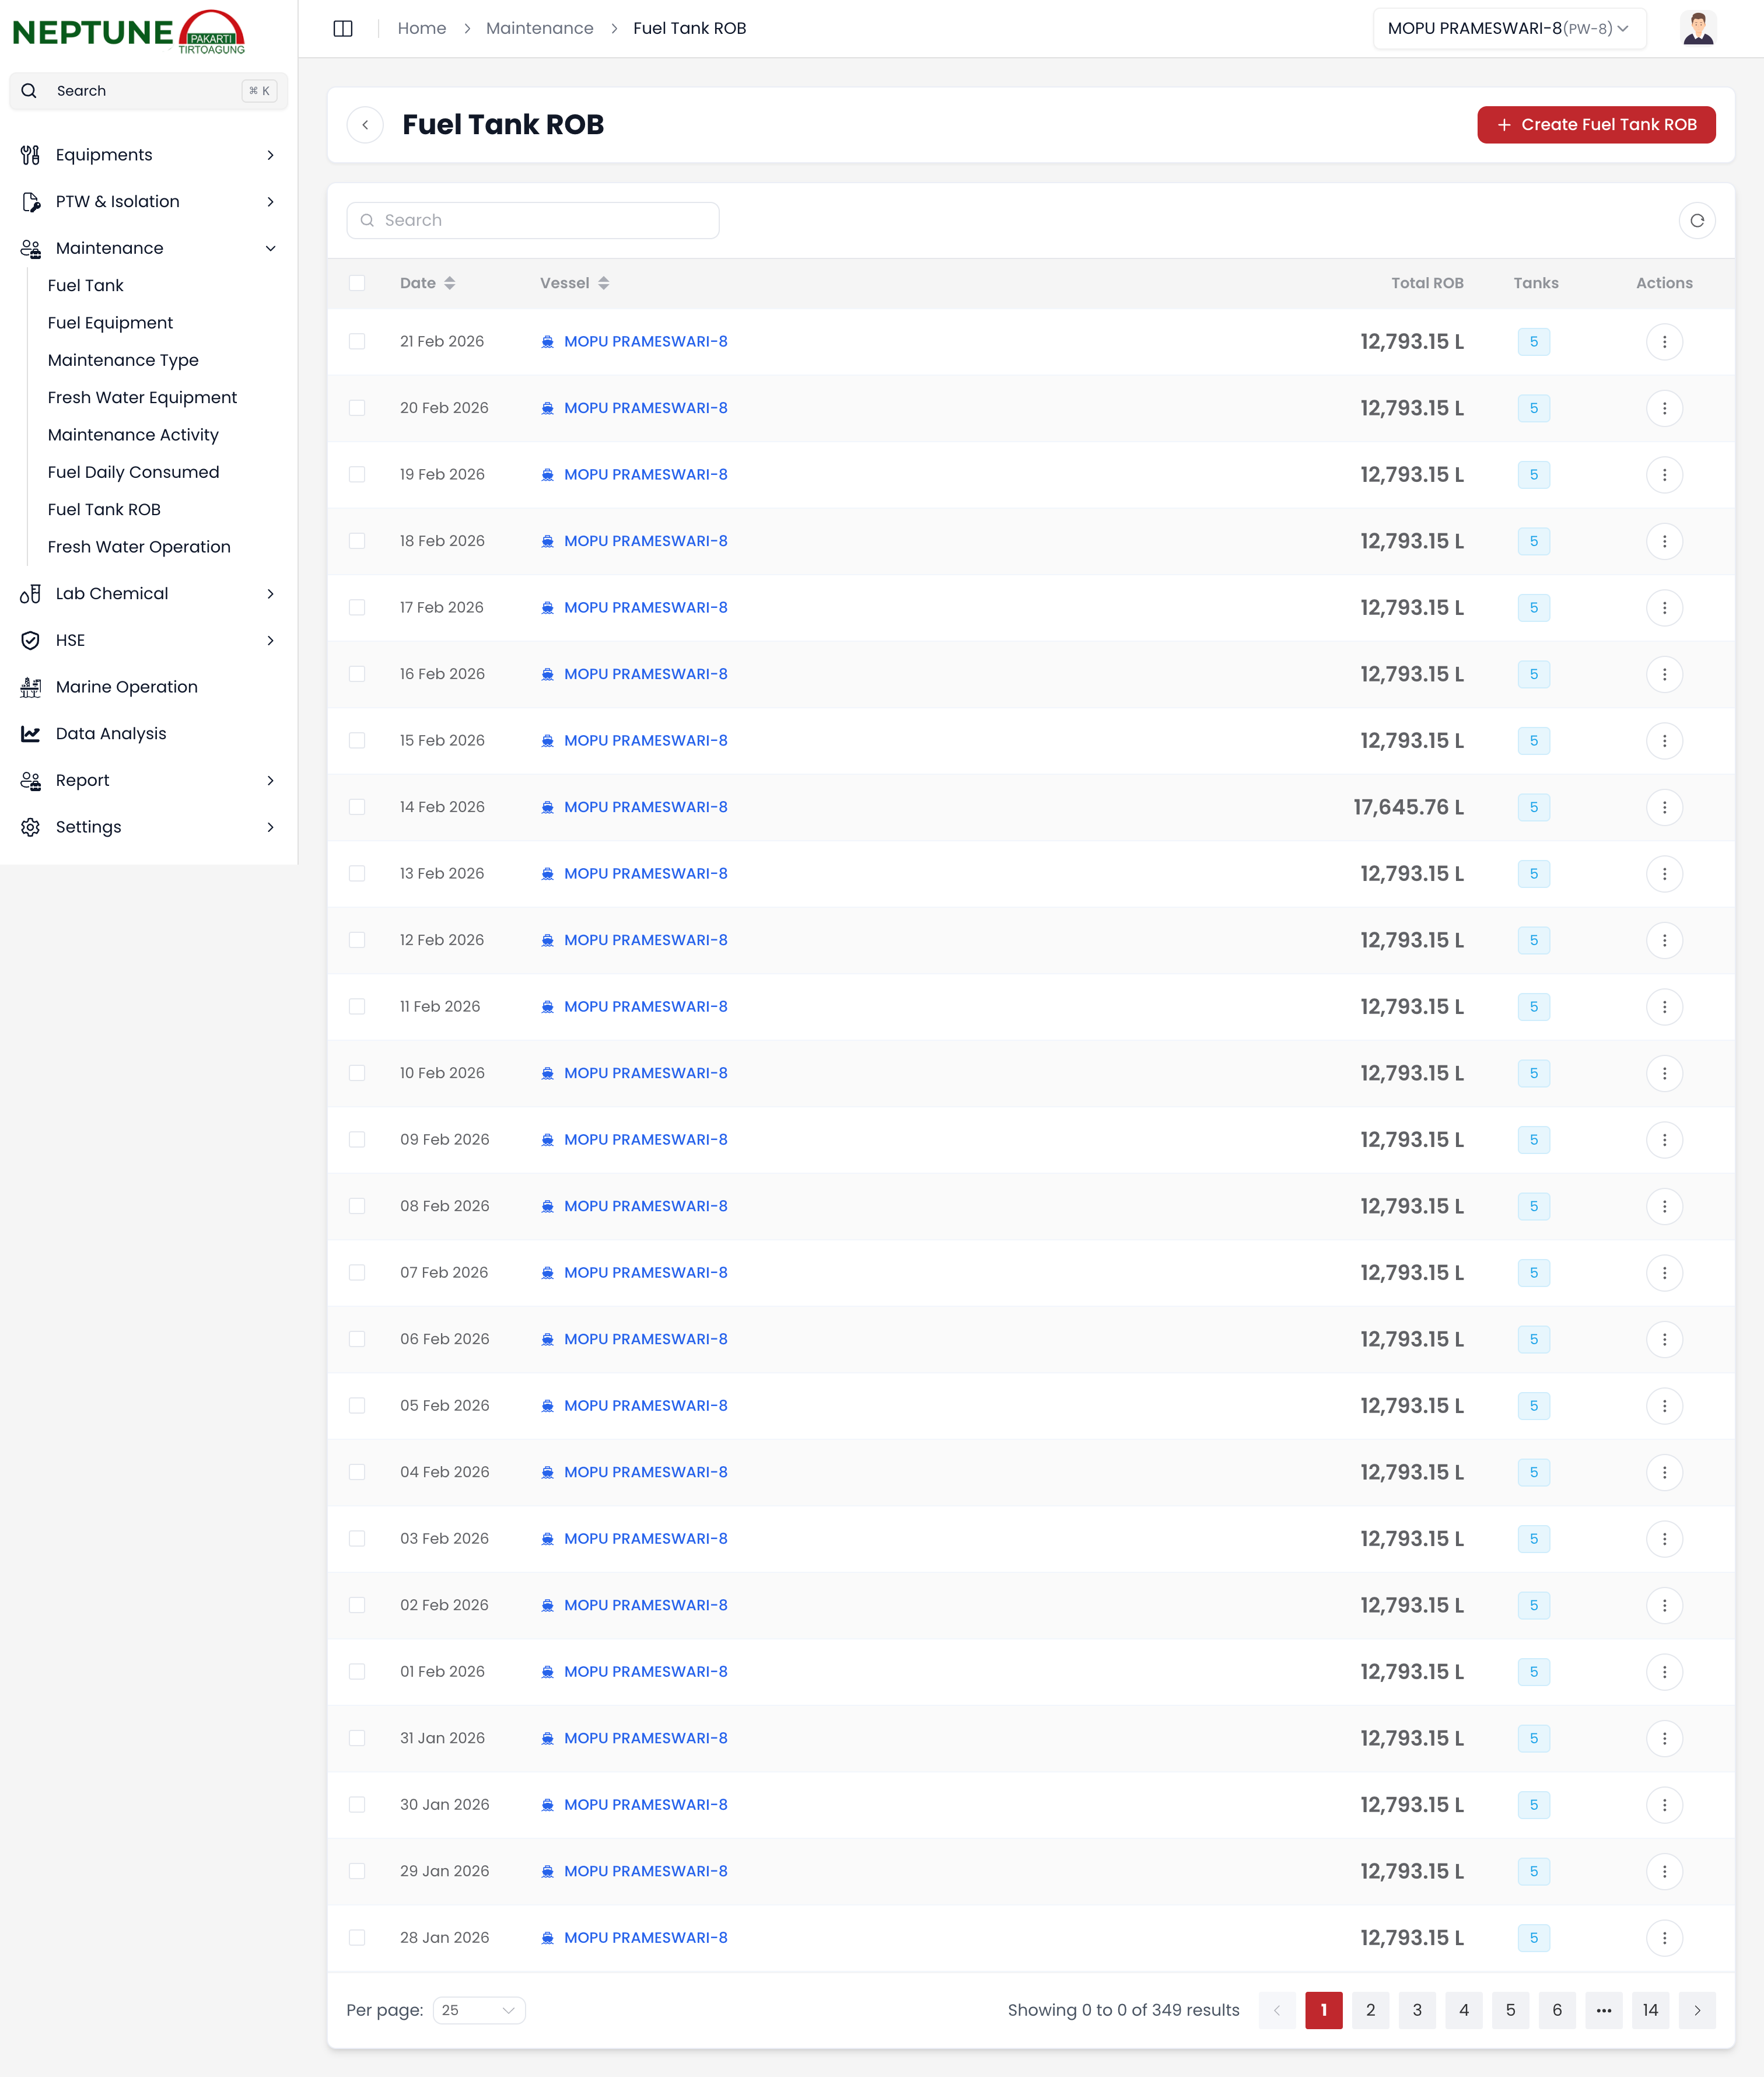The width and height of the screenshot is (1764, 2077).
Task: Open actions menu for 14 Feb 2026 row
Action: pyautogui.click(x=1663, y=807)
